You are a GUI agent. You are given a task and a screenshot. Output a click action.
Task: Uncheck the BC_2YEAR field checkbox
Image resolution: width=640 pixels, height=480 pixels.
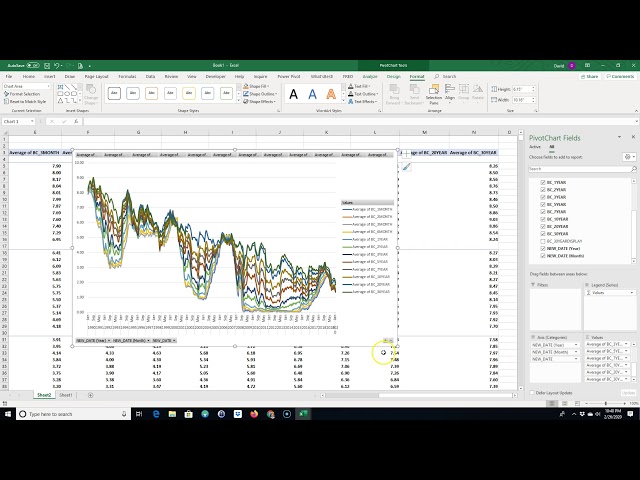(x=543, y=190)
